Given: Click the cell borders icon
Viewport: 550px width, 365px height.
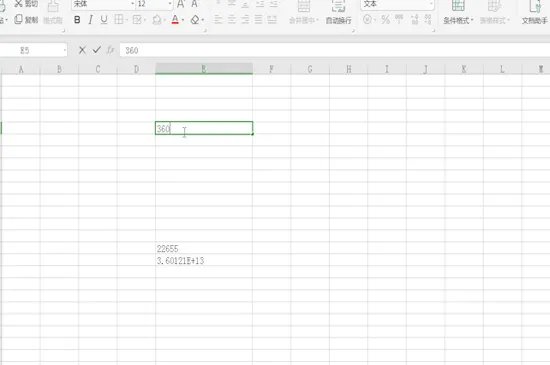Looking at the screenshot, I should [119, 20].
